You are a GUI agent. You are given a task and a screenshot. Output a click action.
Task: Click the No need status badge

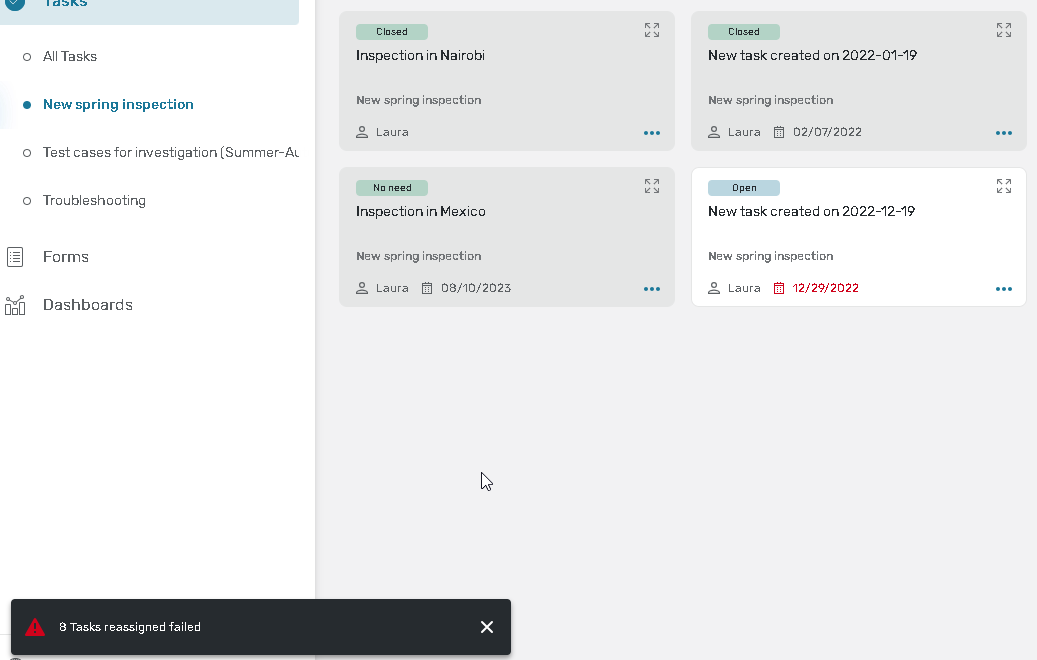[x=392, y=188]
